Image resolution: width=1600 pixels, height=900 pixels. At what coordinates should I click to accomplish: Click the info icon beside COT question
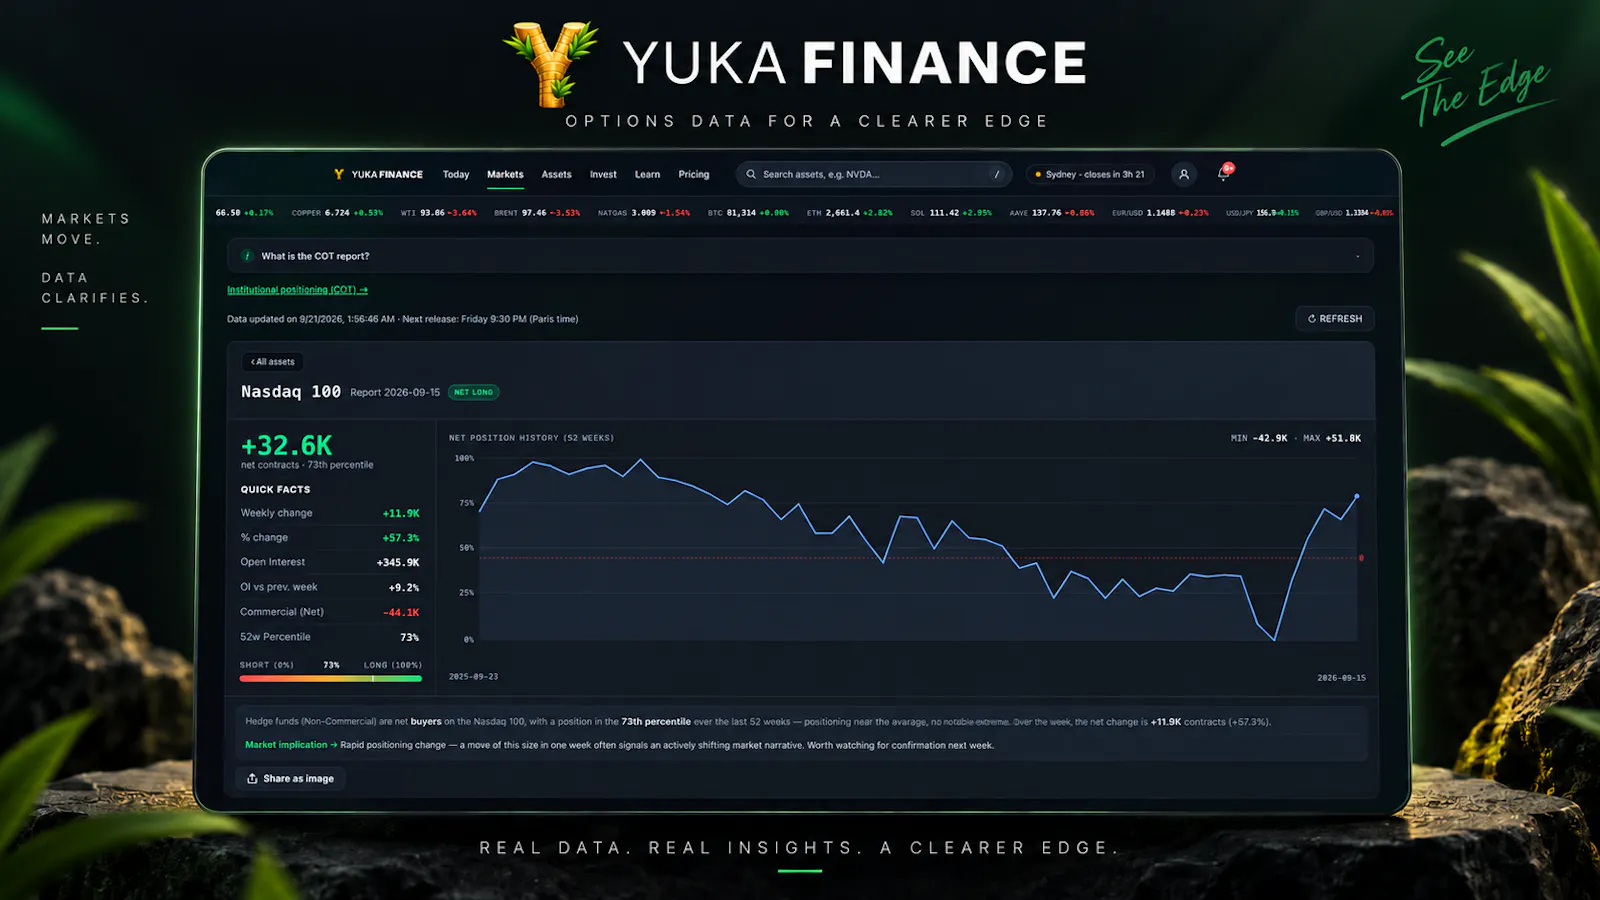point(247,256)
